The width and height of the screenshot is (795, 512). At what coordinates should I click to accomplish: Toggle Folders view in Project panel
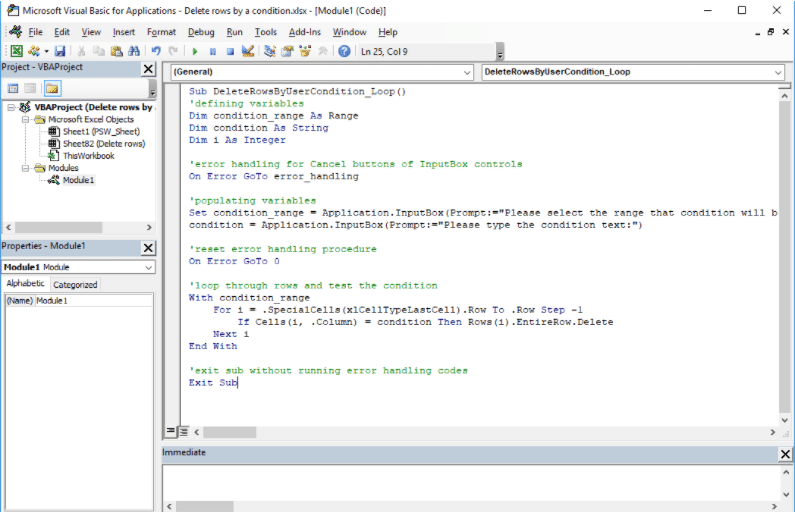coord(52,89)
